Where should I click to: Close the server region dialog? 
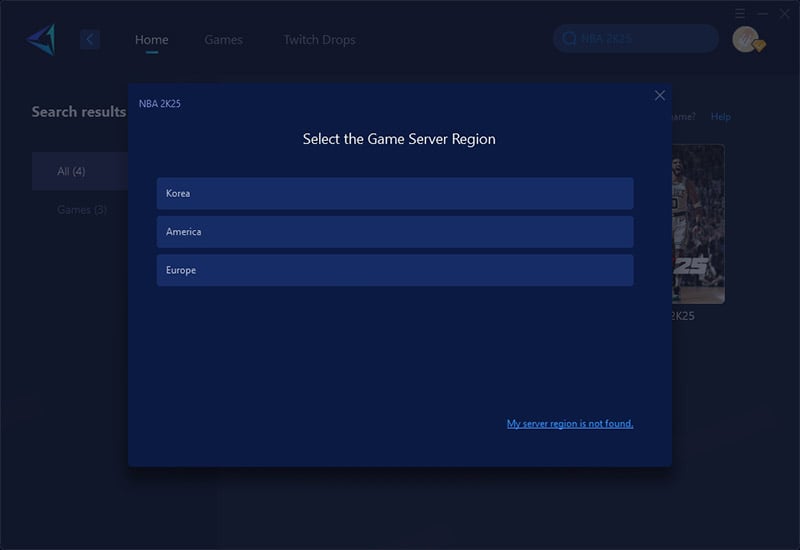tap(660, 95)
